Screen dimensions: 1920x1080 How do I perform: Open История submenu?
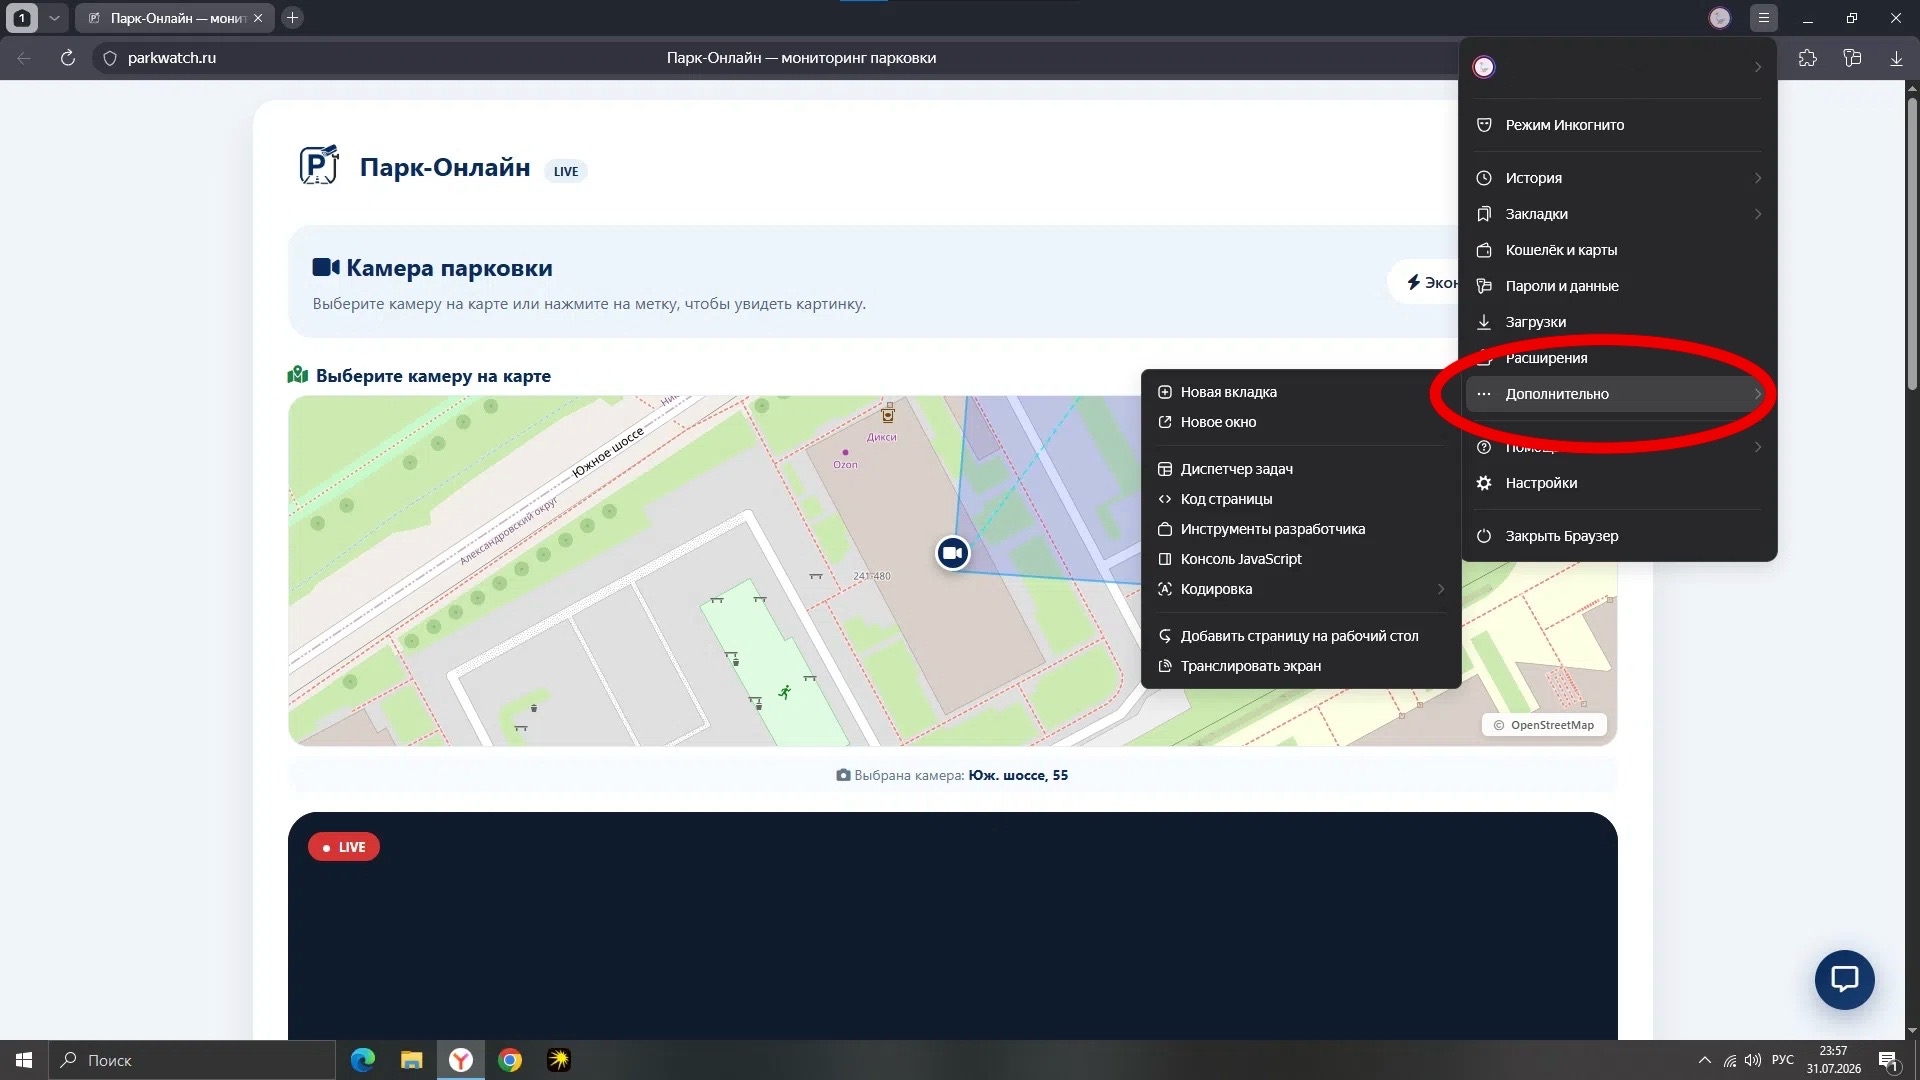click(1617, 178)
